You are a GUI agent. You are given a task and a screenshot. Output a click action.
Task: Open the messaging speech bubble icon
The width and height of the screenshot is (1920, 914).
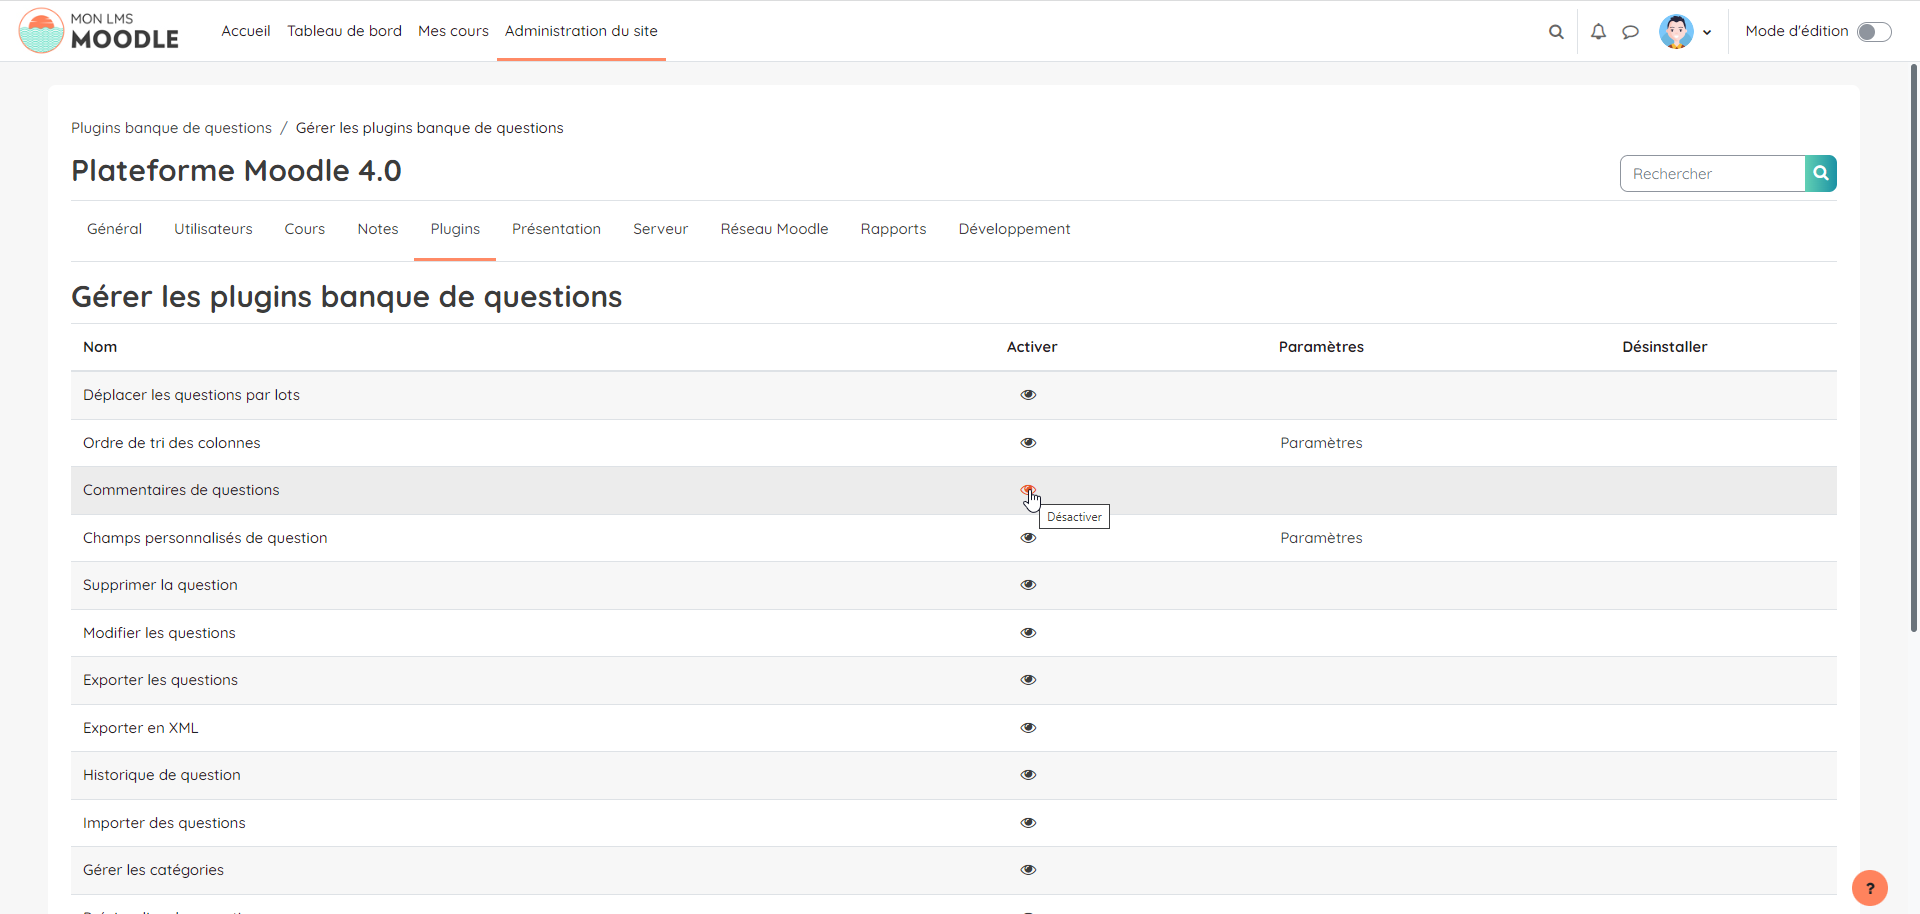coord(1630,32)
